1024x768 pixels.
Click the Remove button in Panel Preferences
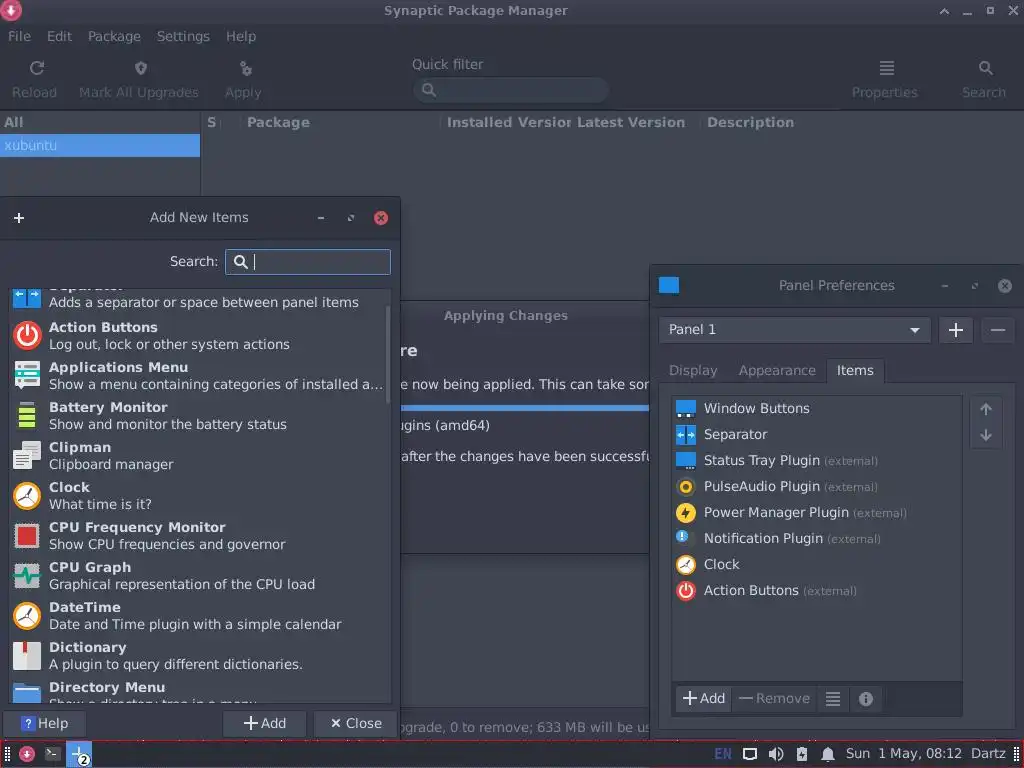tap(775, 699)
